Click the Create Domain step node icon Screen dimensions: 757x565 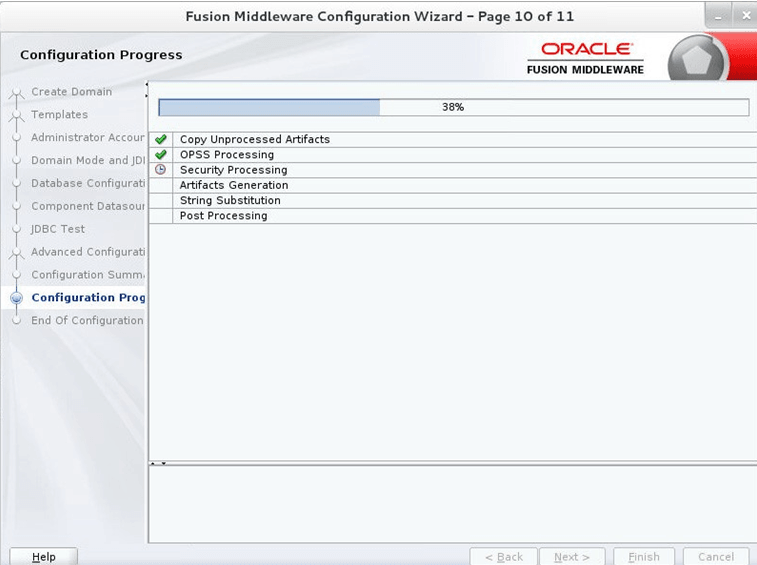pos(16,93)
